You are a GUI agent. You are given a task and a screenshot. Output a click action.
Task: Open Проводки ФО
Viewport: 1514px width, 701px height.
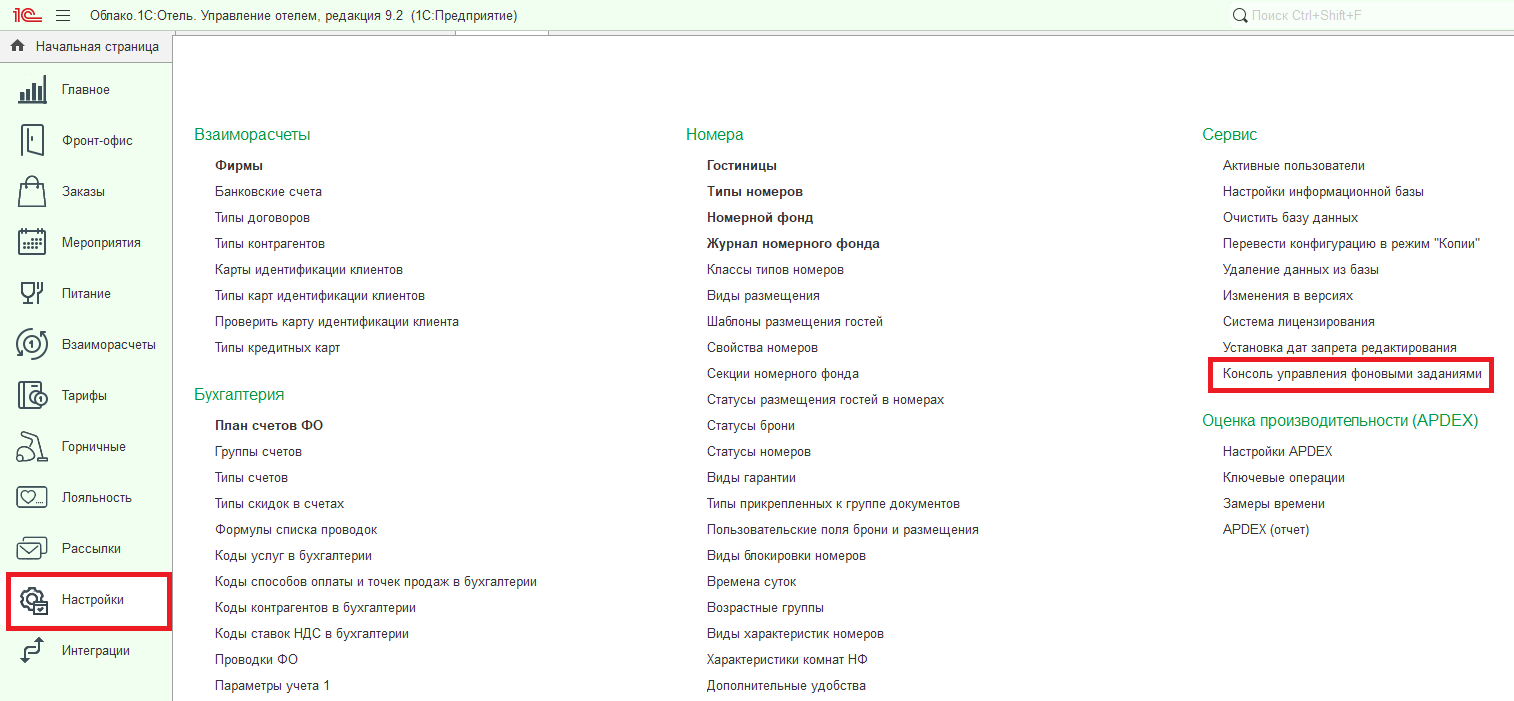coord(256,659)
